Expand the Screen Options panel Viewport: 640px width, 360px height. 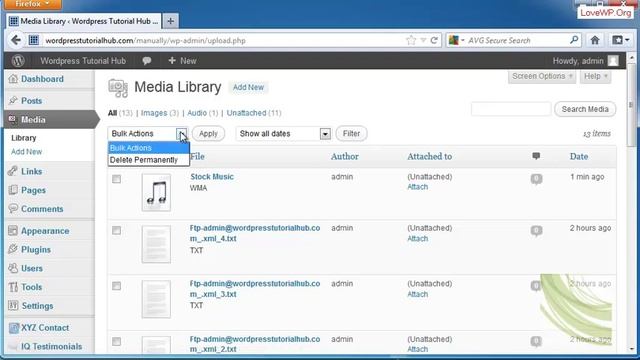coord(542,76)
